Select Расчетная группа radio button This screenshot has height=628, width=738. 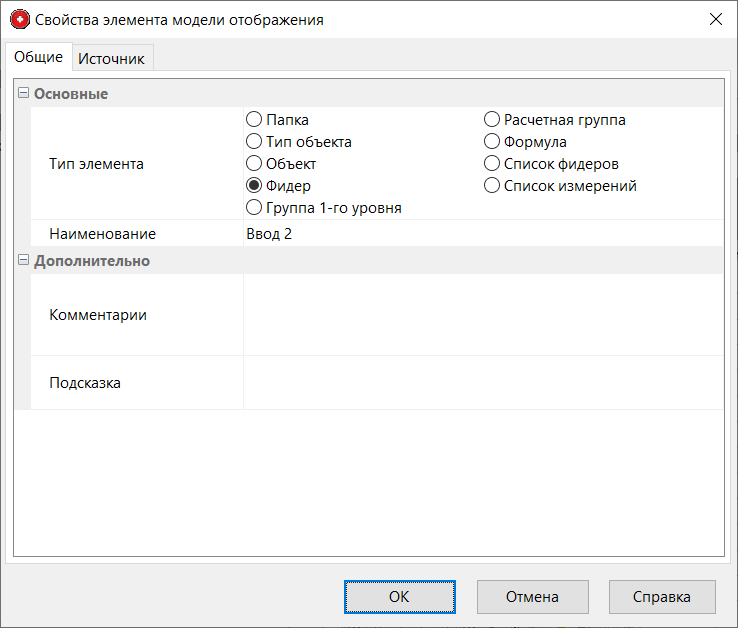[x=492, y=120]
